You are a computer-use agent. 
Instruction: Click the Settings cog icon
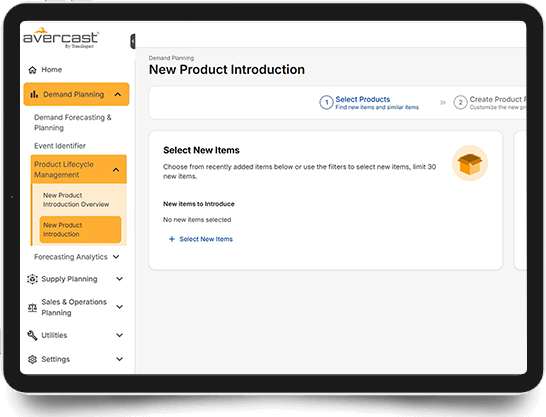pos(32,359)
